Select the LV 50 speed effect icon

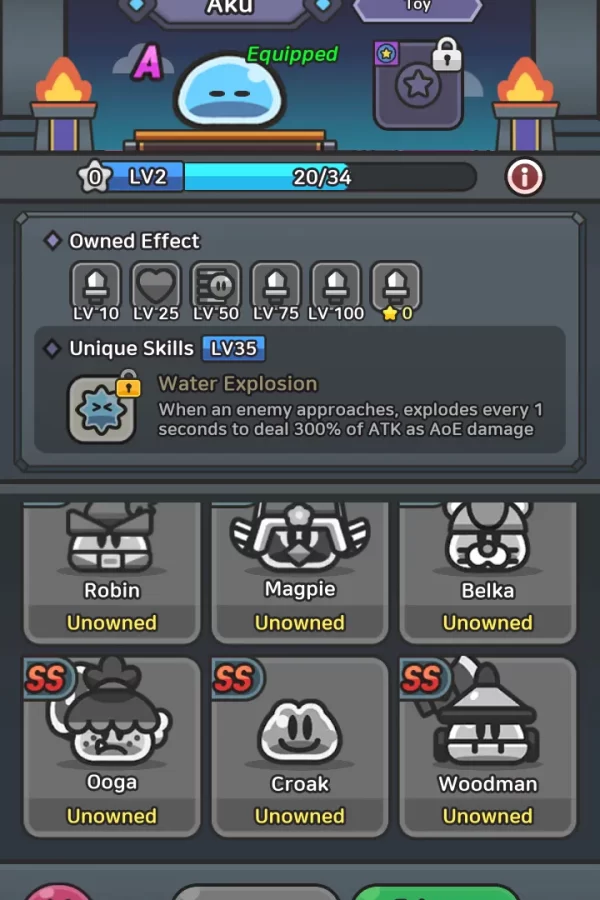[x=216, y=285]
